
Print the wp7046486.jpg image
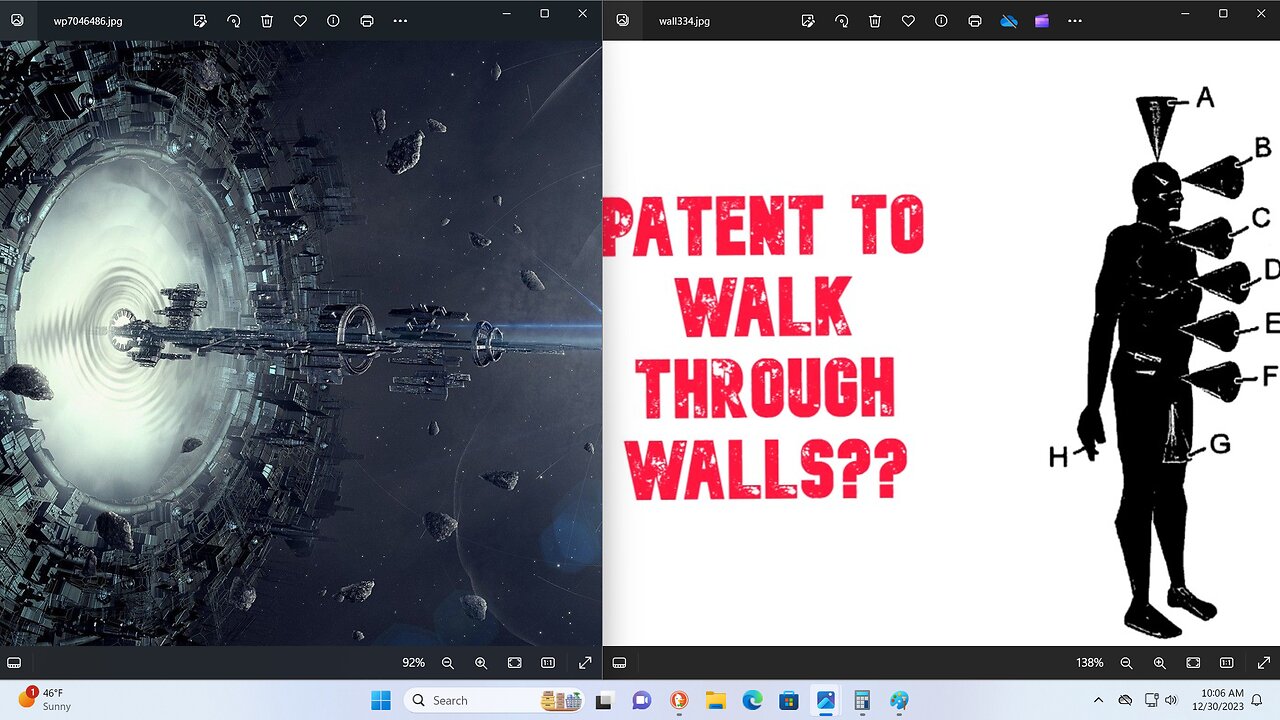coord(367,20)
